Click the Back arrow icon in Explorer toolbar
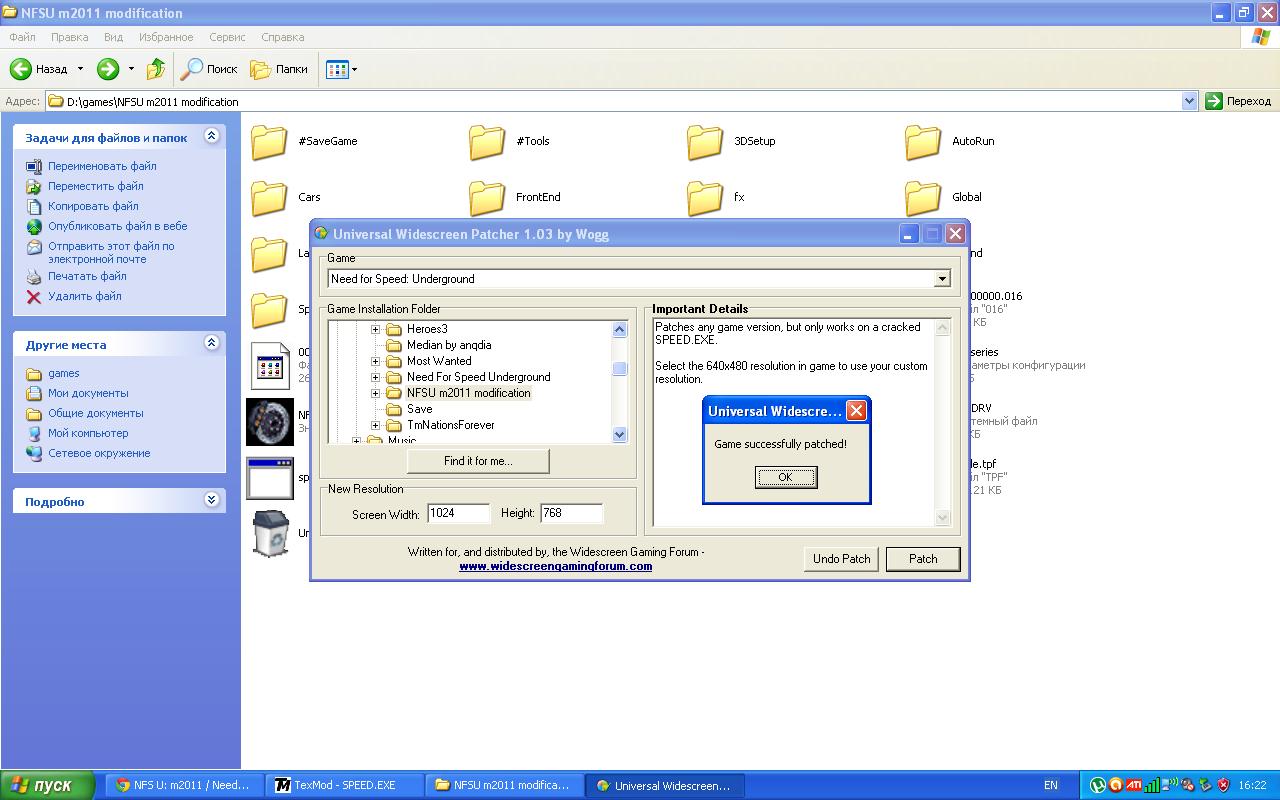 [21, 69]
